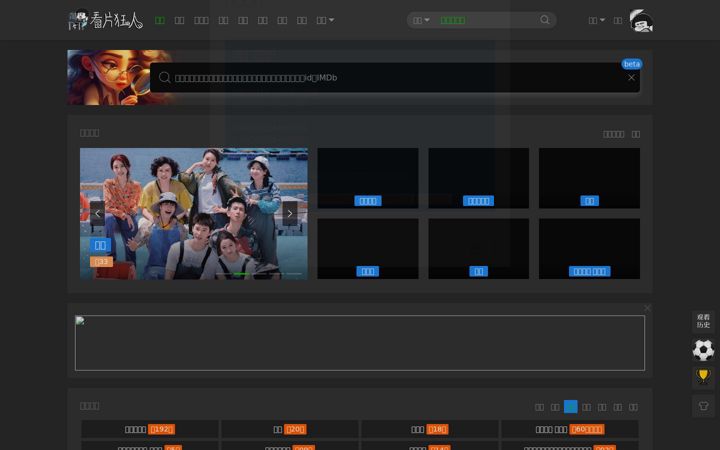Expand the navigation item with a caret arrow

click(325, 20)
